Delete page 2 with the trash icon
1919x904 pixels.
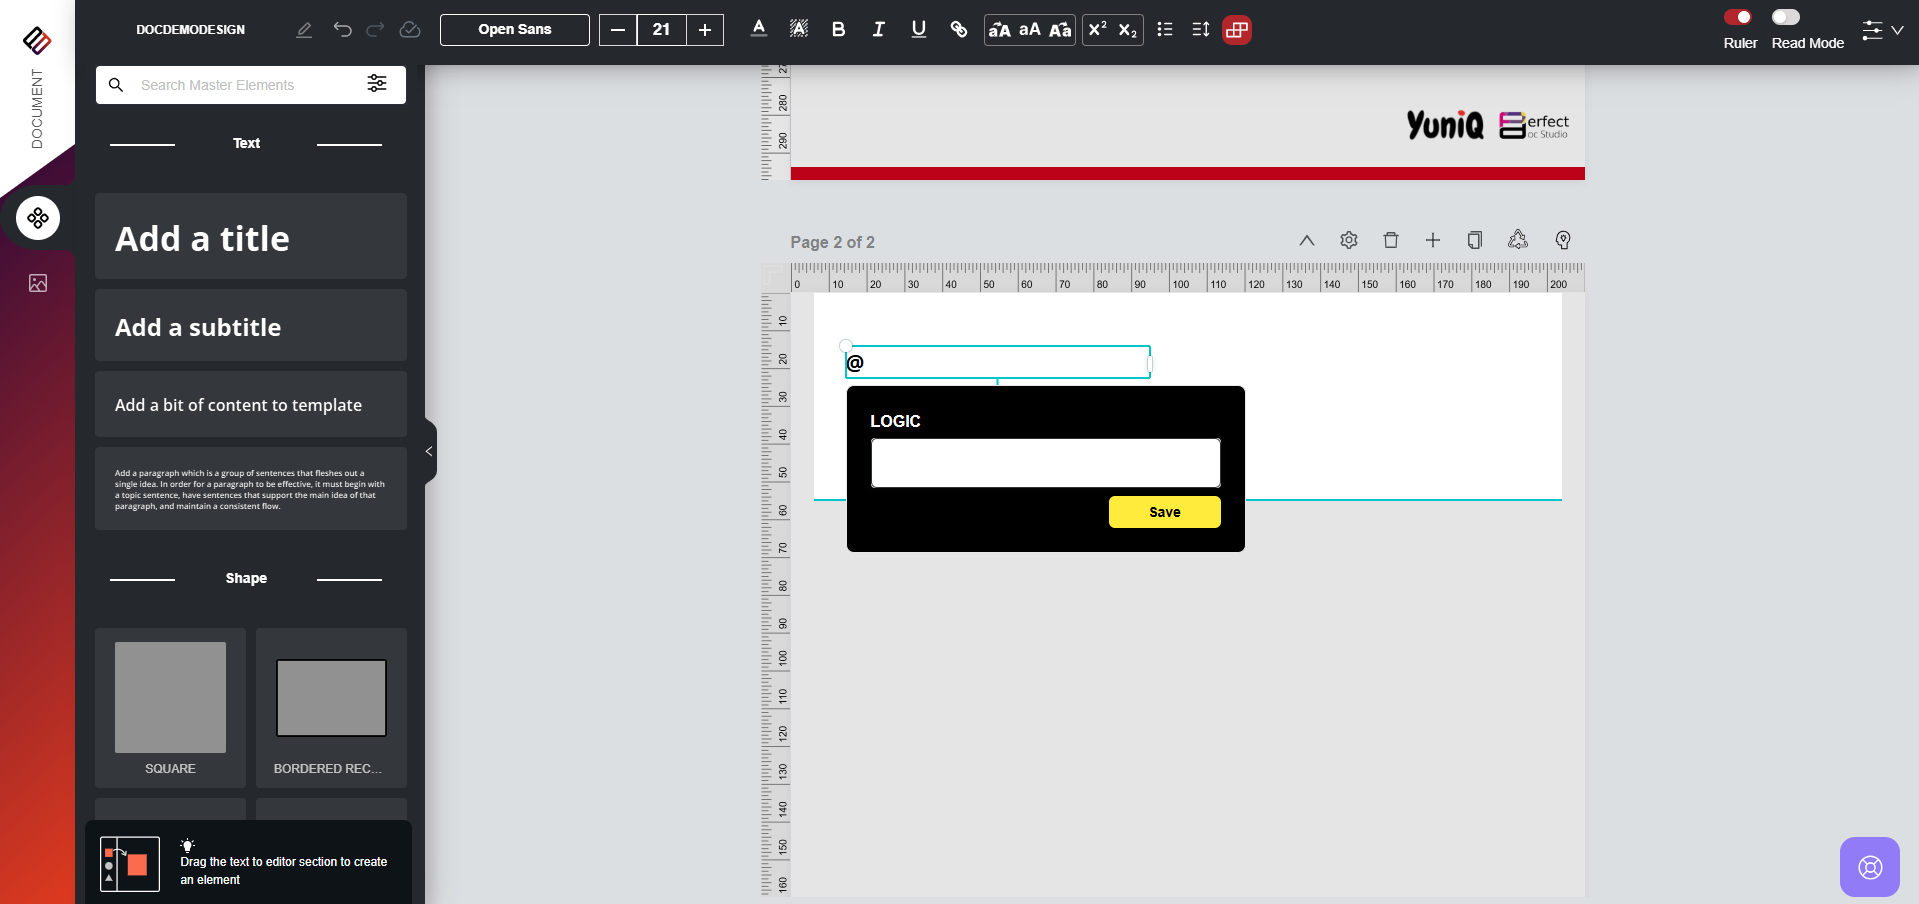pos(1390,240)
